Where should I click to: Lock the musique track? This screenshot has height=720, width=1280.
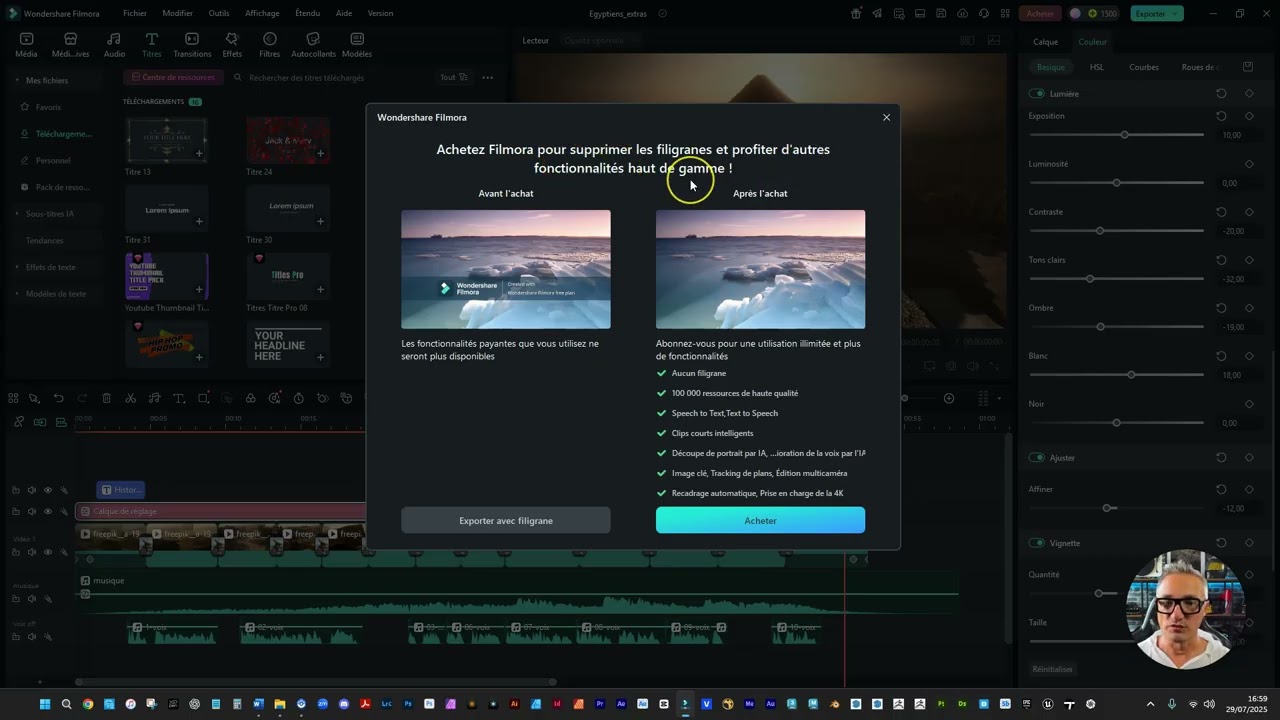tap(15, 599)
